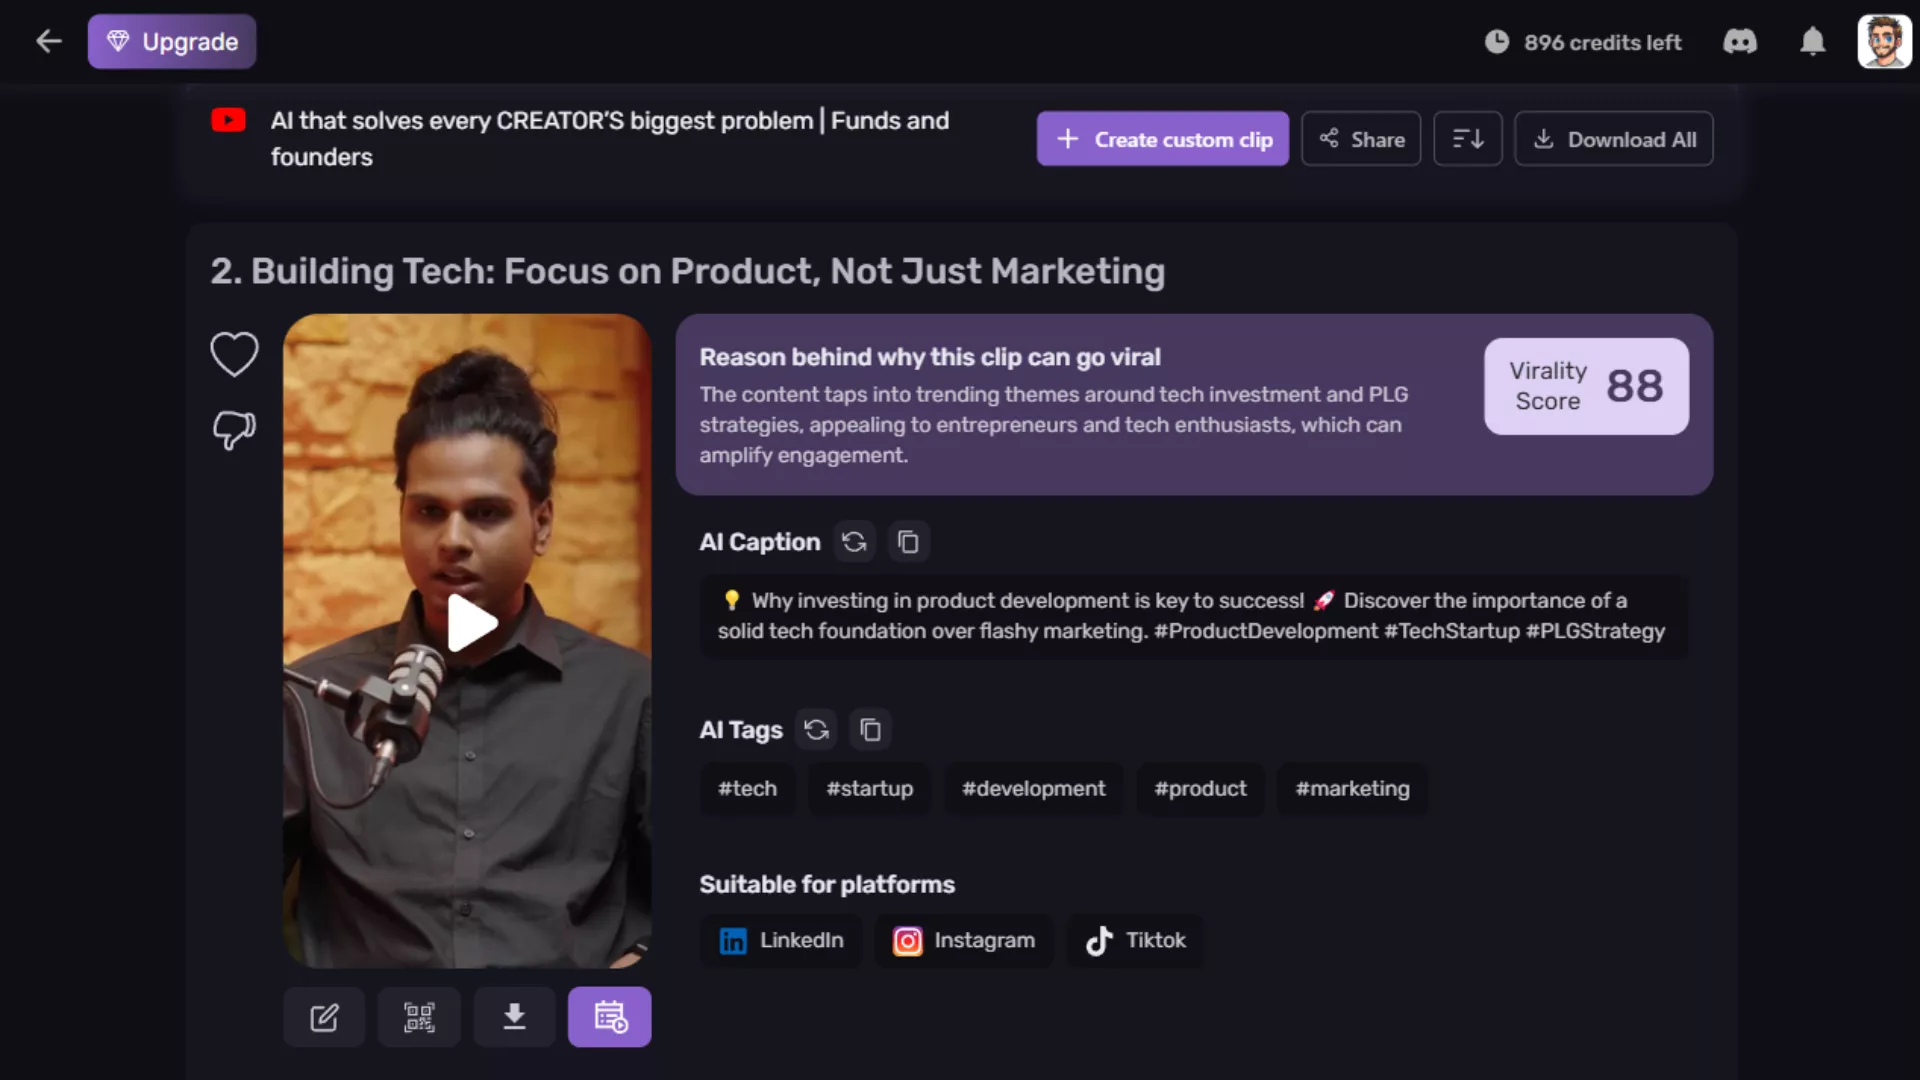Dislike clip with thumbs down
This screenshot has width=1920, height=1080.
coord(234,430)
